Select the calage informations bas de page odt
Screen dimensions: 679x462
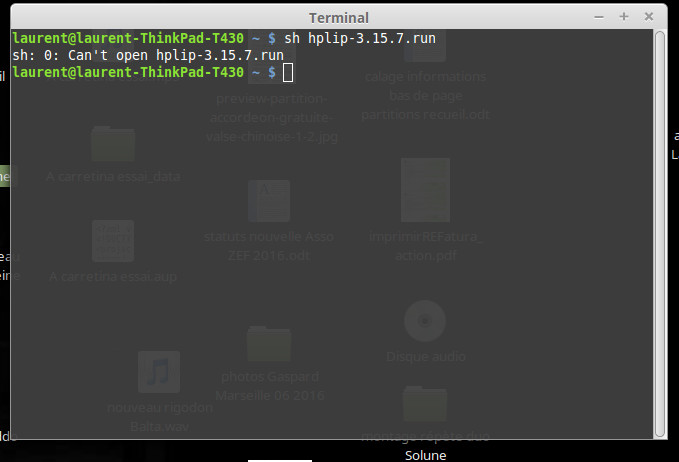pyautogui.click(x=426, y=95)
